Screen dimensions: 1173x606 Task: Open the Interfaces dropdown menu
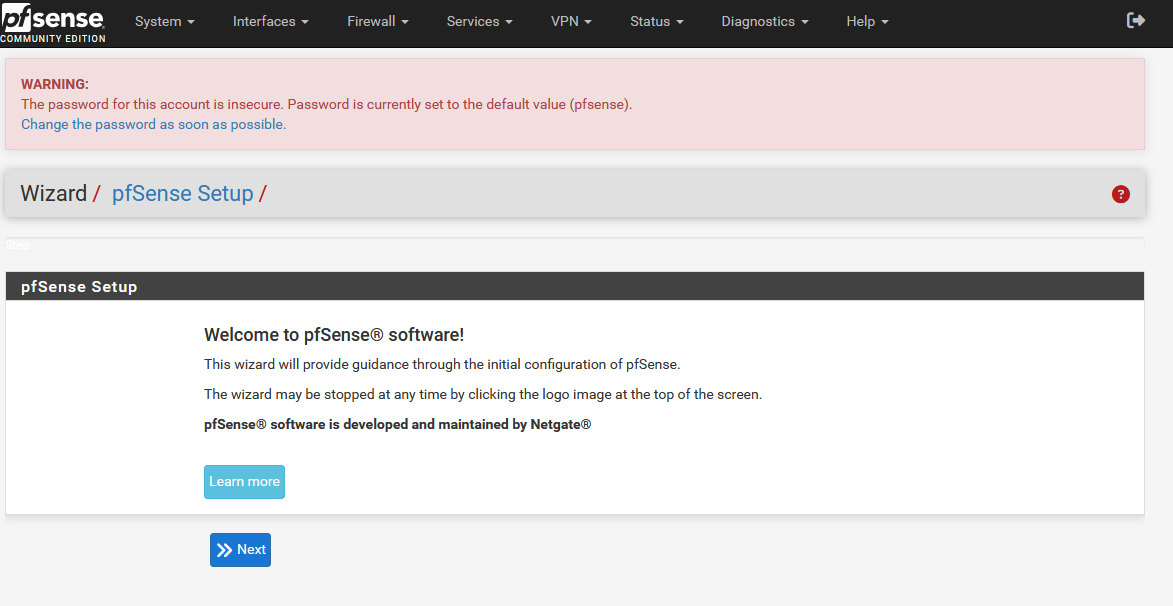click(x=270, y=21)
